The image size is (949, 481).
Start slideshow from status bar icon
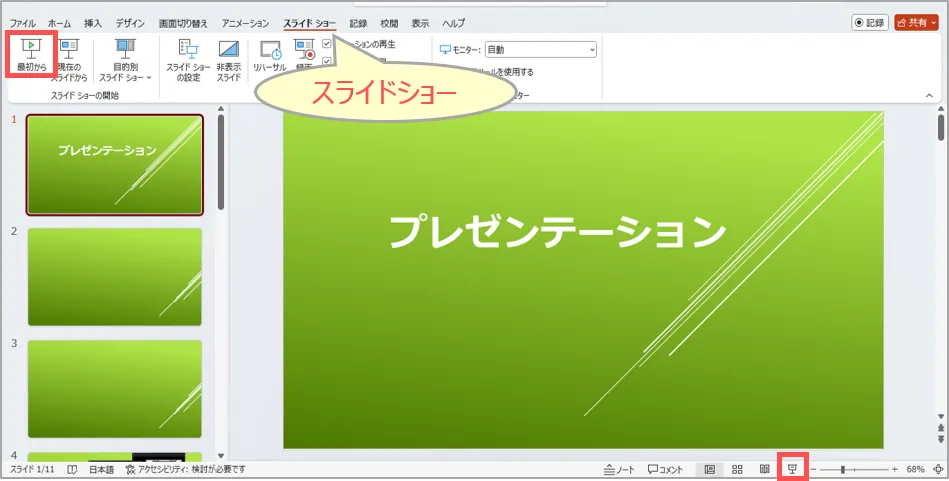click(793, 469)
